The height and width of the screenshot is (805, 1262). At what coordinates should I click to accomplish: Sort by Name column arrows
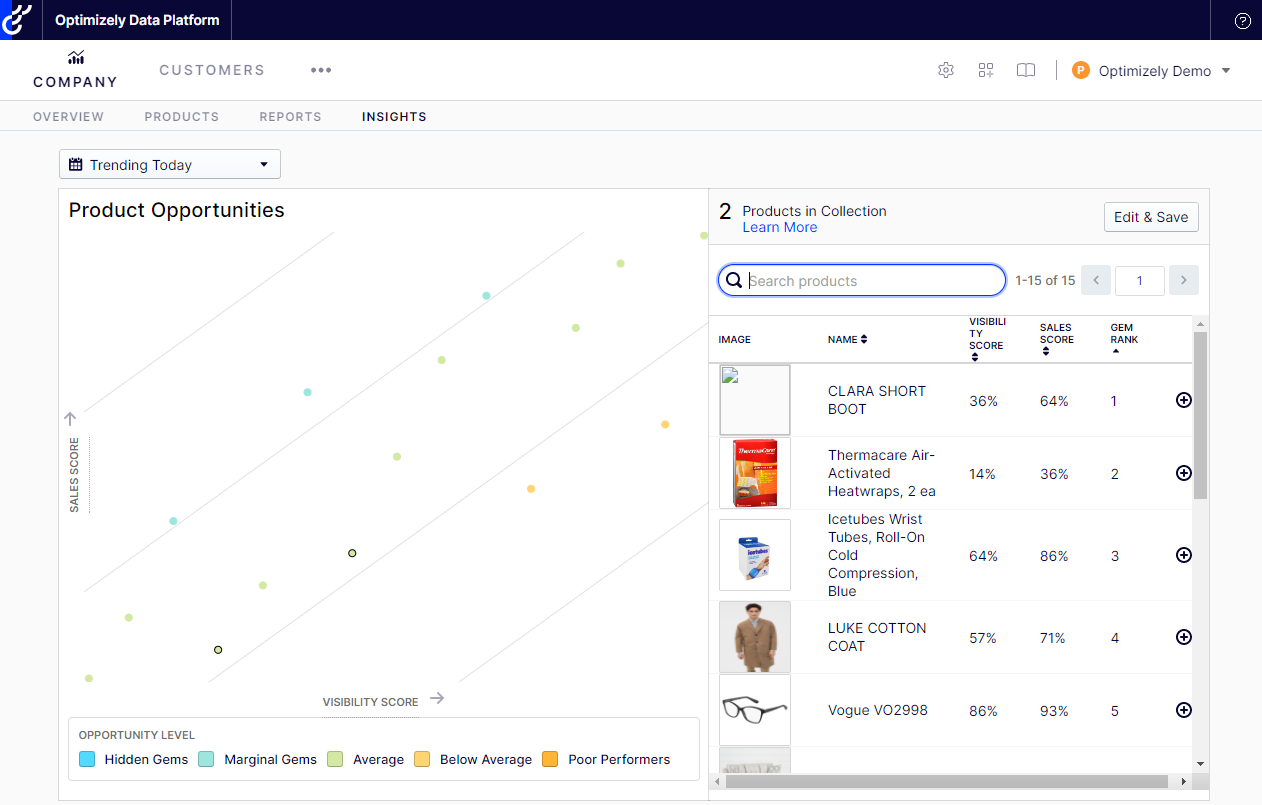(864, 340)
